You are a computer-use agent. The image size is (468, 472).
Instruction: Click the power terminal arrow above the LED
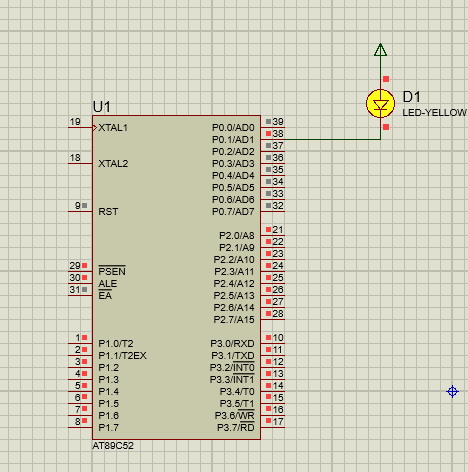(x=380, y=50)
